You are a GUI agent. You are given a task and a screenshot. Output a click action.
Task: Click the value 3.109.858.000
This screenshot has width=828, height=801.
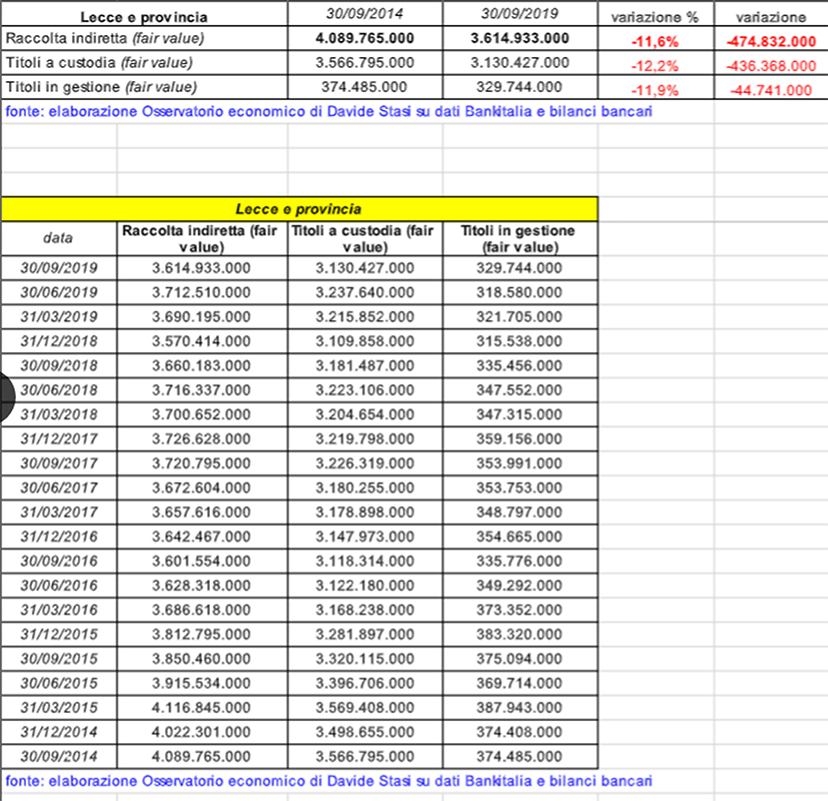tap(365, 341)
